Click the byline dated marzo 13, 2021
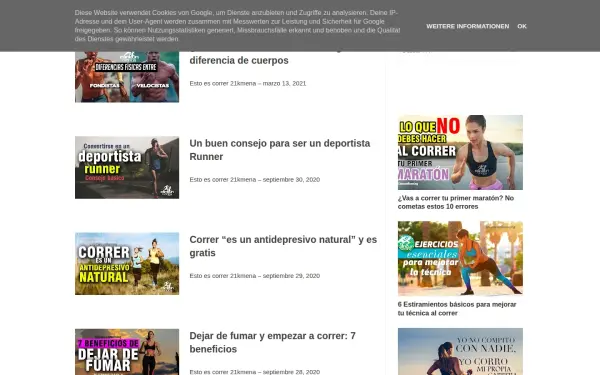Screen dimensions: 600x375 pyautogui.click(x=248, y=83)
